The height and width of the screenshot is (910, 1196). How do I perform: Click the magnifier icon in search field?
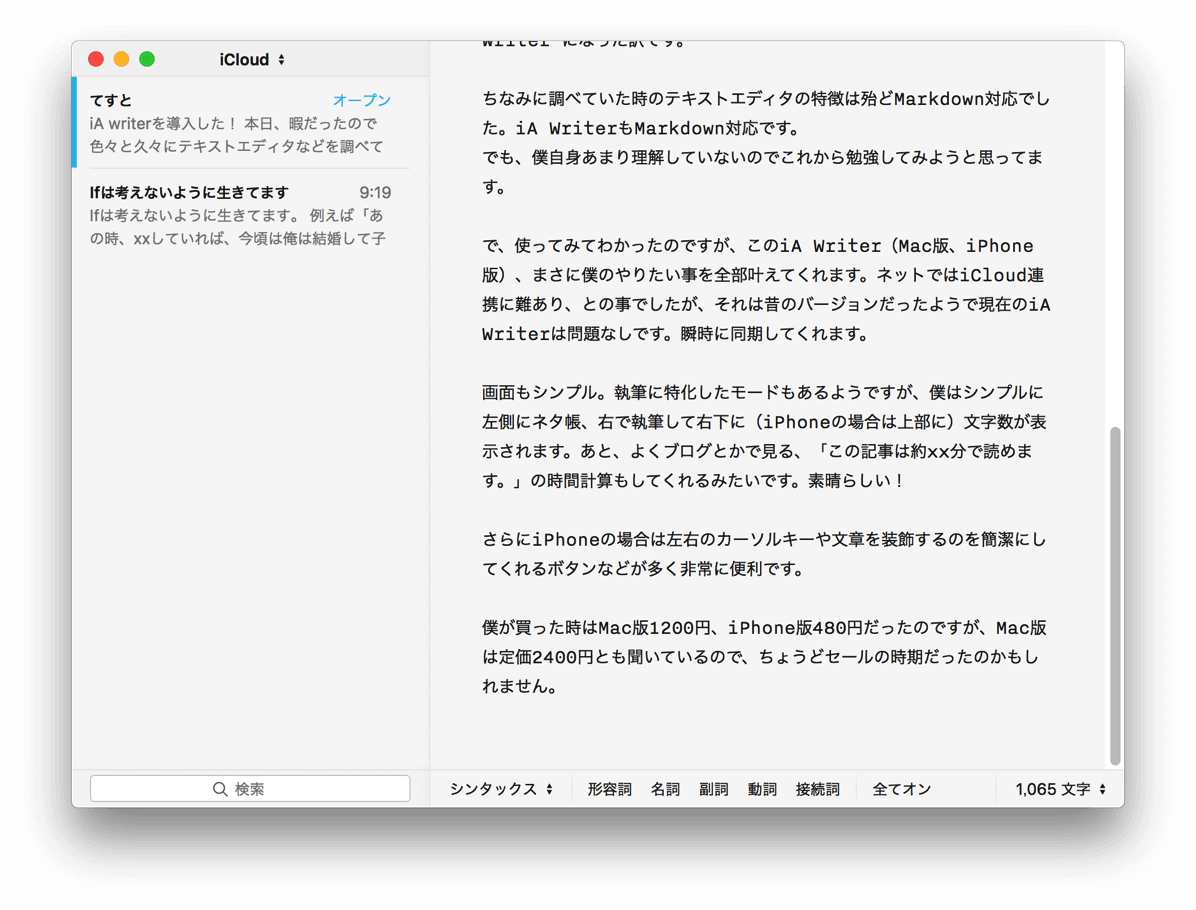220,789
